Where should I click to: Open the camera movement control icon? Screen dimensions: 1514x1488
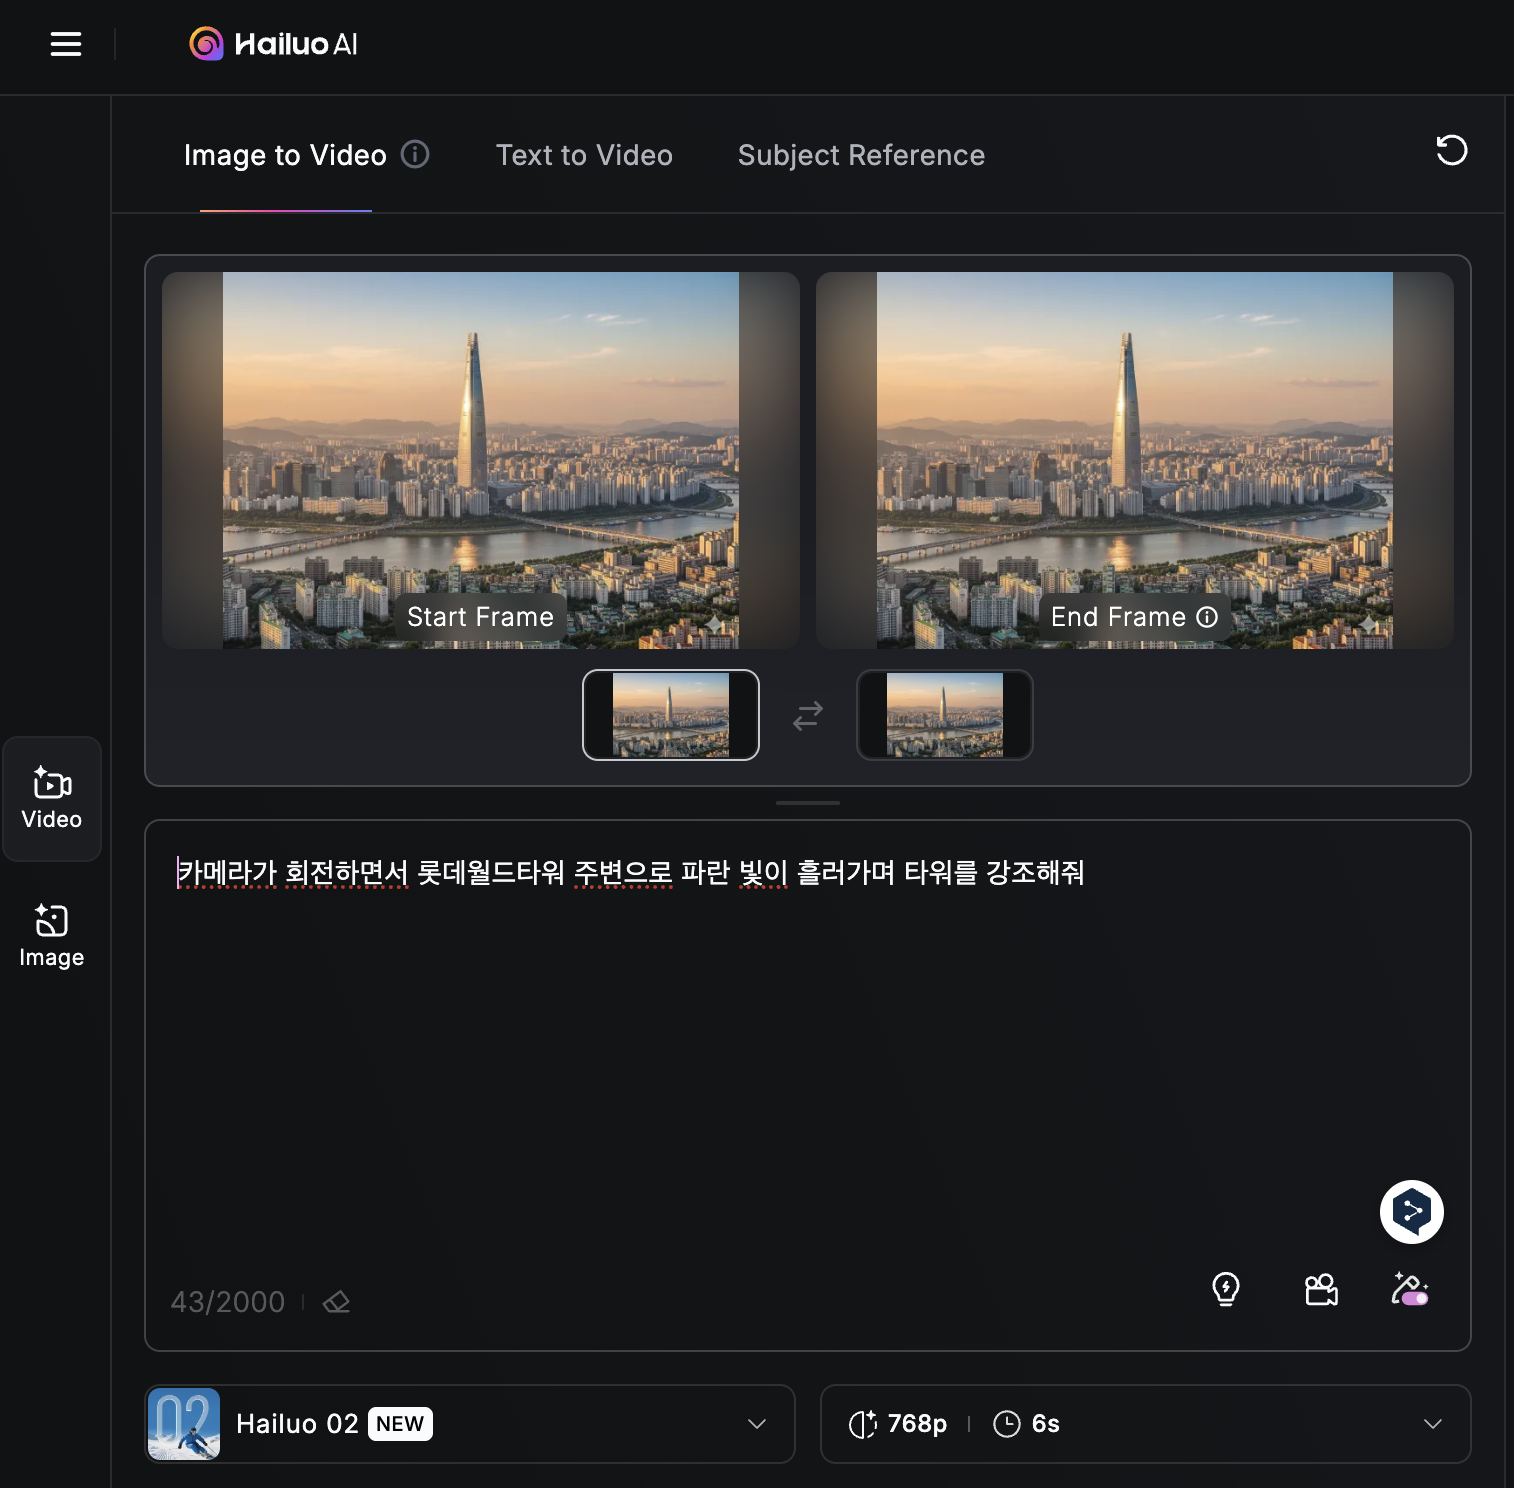pos(1321,1289)
